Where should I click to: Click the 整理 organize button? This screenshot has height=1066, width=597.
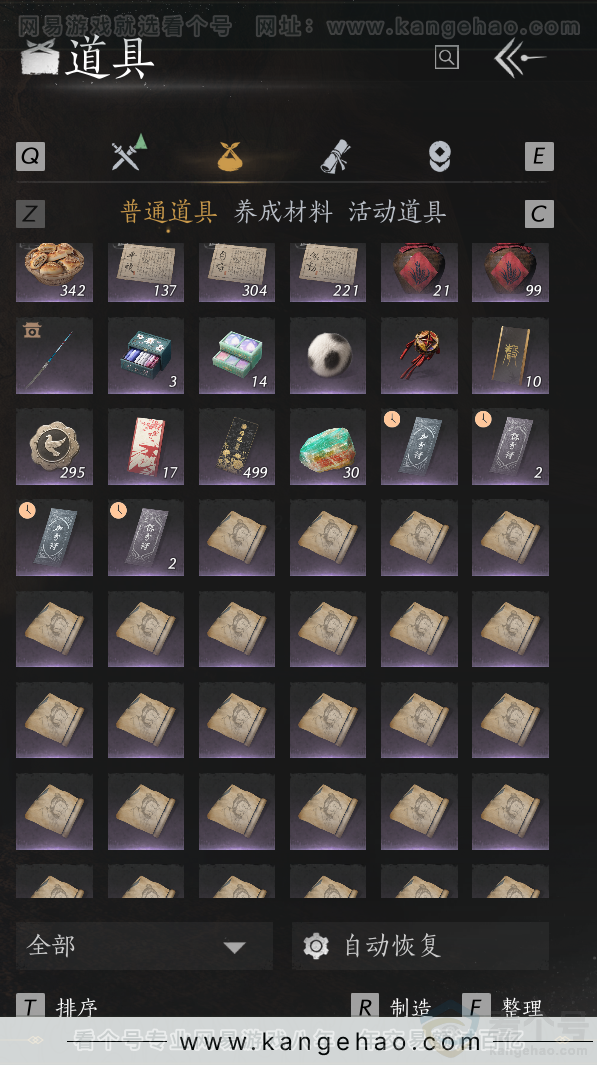tap(504, 1005)
